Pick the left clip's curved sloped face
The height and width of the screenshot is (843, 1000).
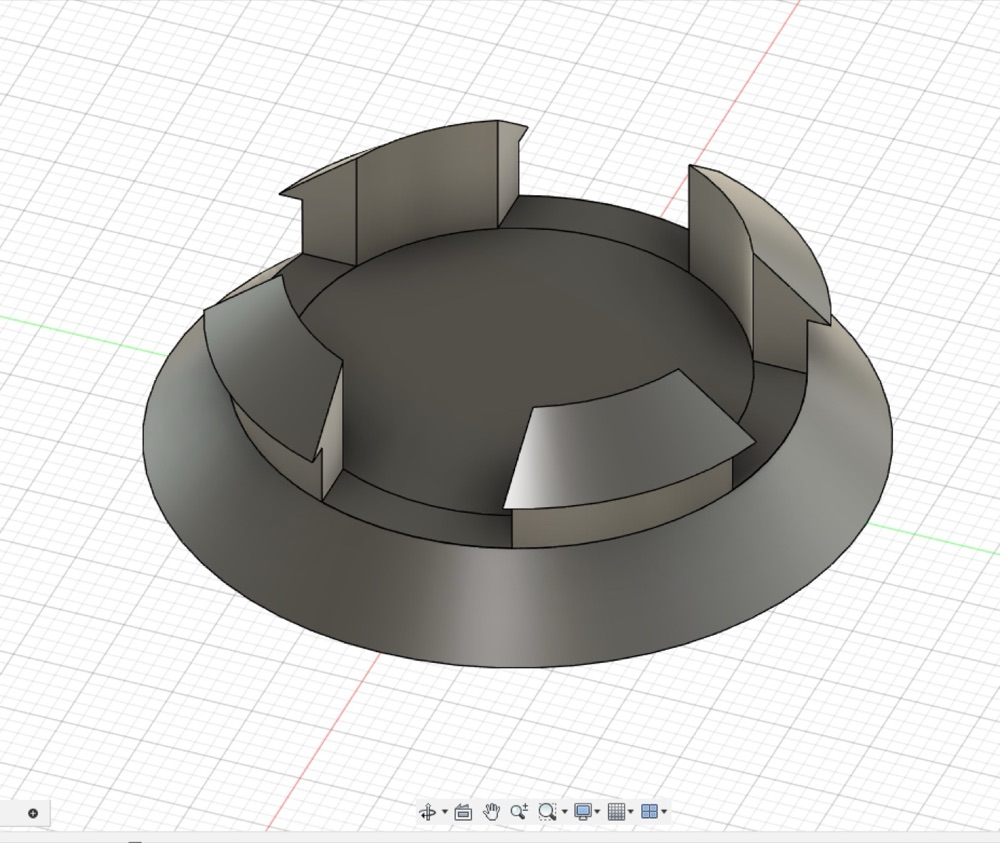tap(274, 357)
